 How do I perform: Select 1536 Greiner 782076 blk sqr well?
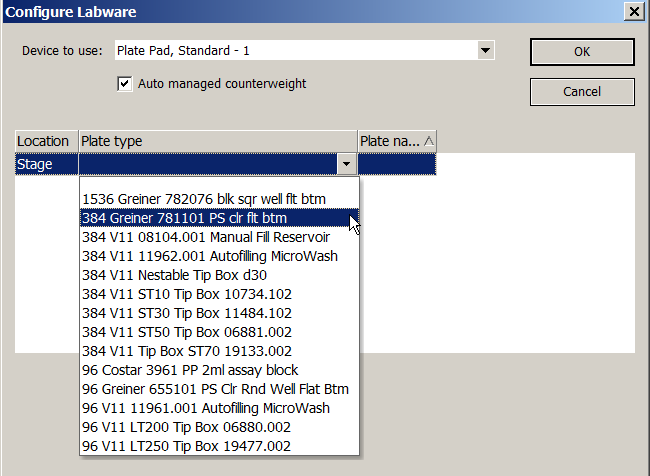(x=204, y=199)
